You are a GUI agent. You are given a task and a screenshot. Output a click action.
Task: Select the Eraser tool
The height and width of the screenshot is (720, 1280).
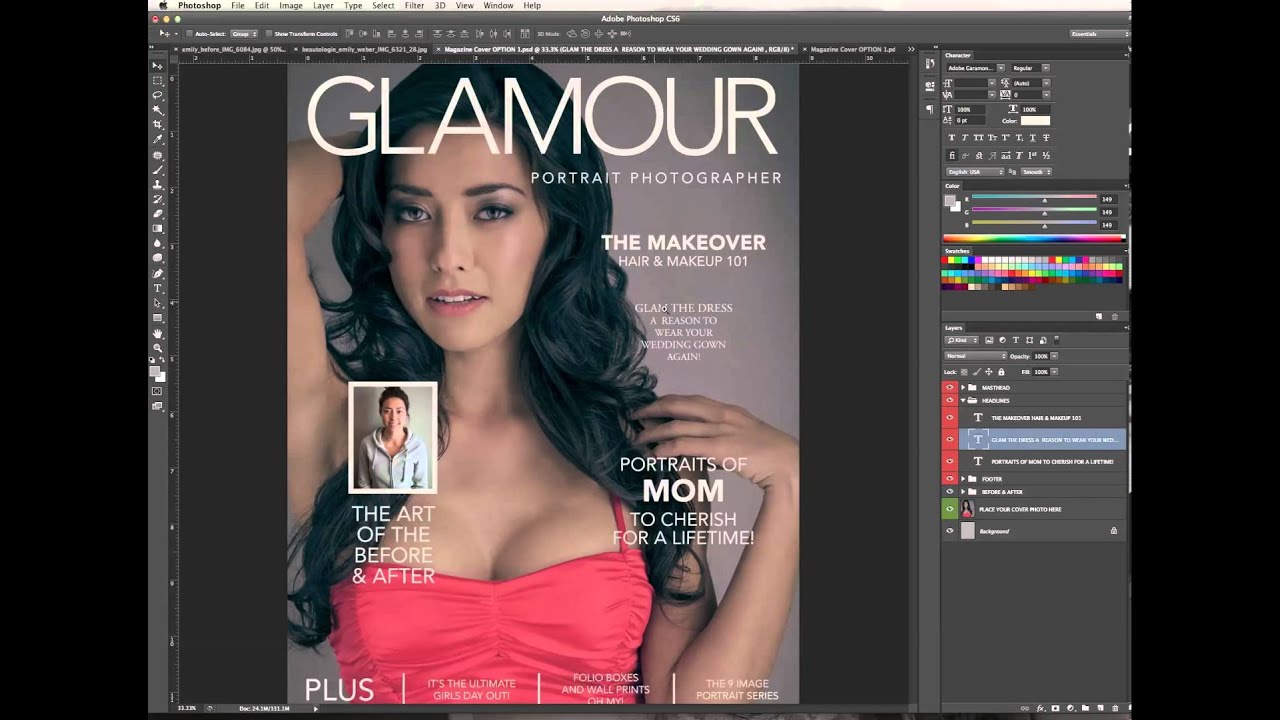(x=158, y=213)
